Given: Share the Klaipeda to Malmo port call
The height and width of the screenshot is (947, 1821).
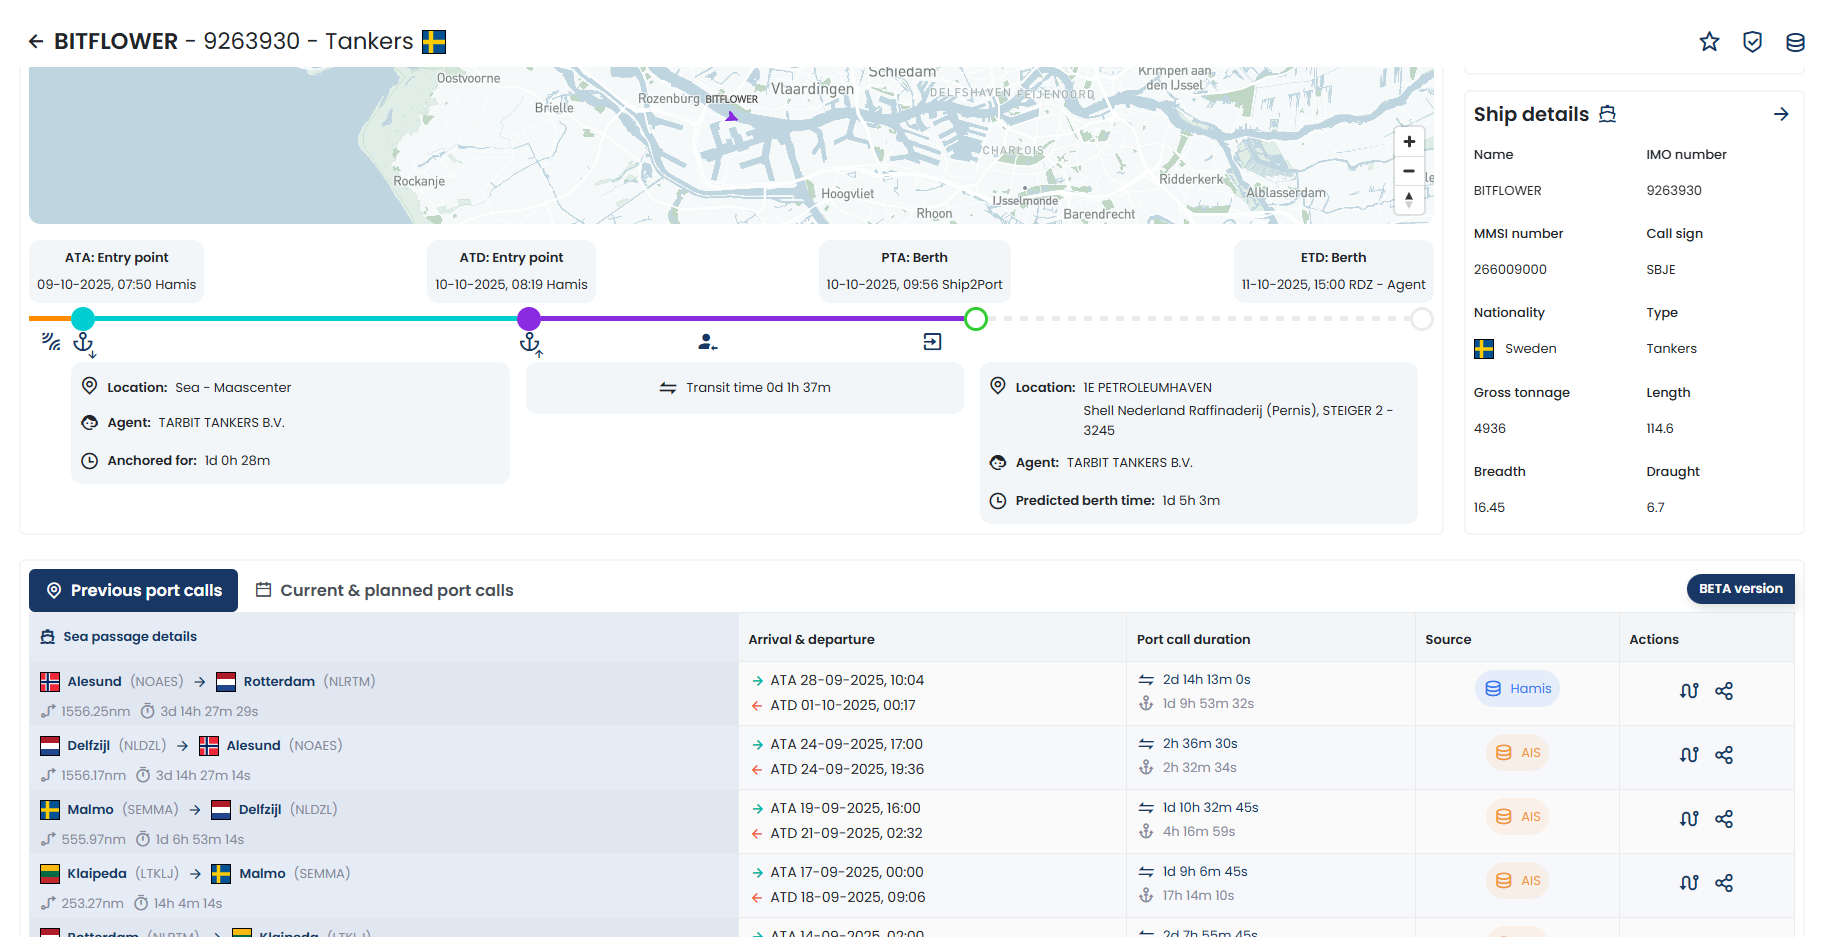Looking at the screenshot, I should tap(1724, 883).
